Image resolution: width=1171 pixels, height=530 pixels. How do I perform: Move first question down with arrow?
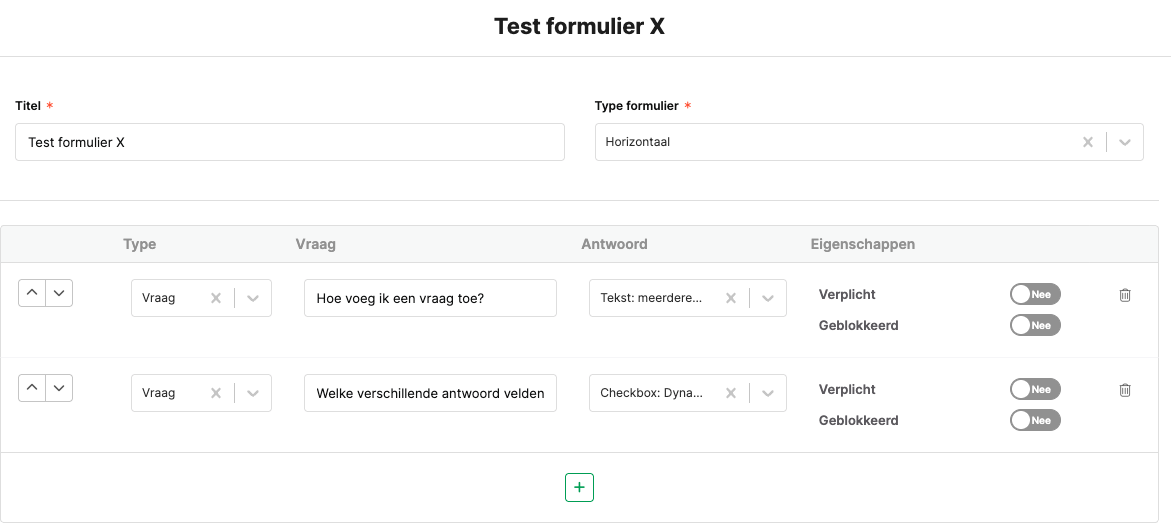point(59,293)
